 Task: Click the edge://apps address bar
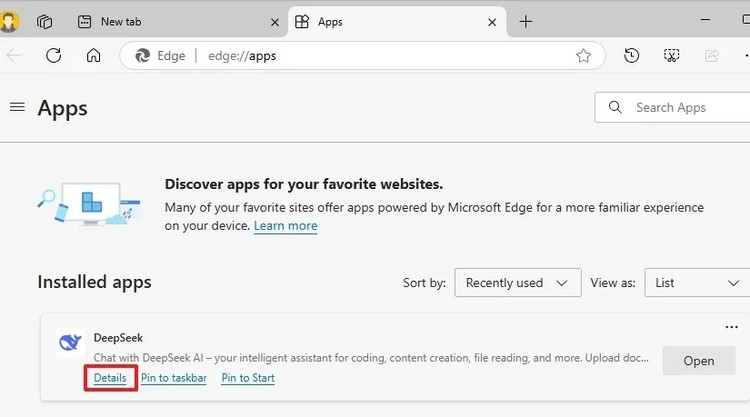tap(362, 55)
